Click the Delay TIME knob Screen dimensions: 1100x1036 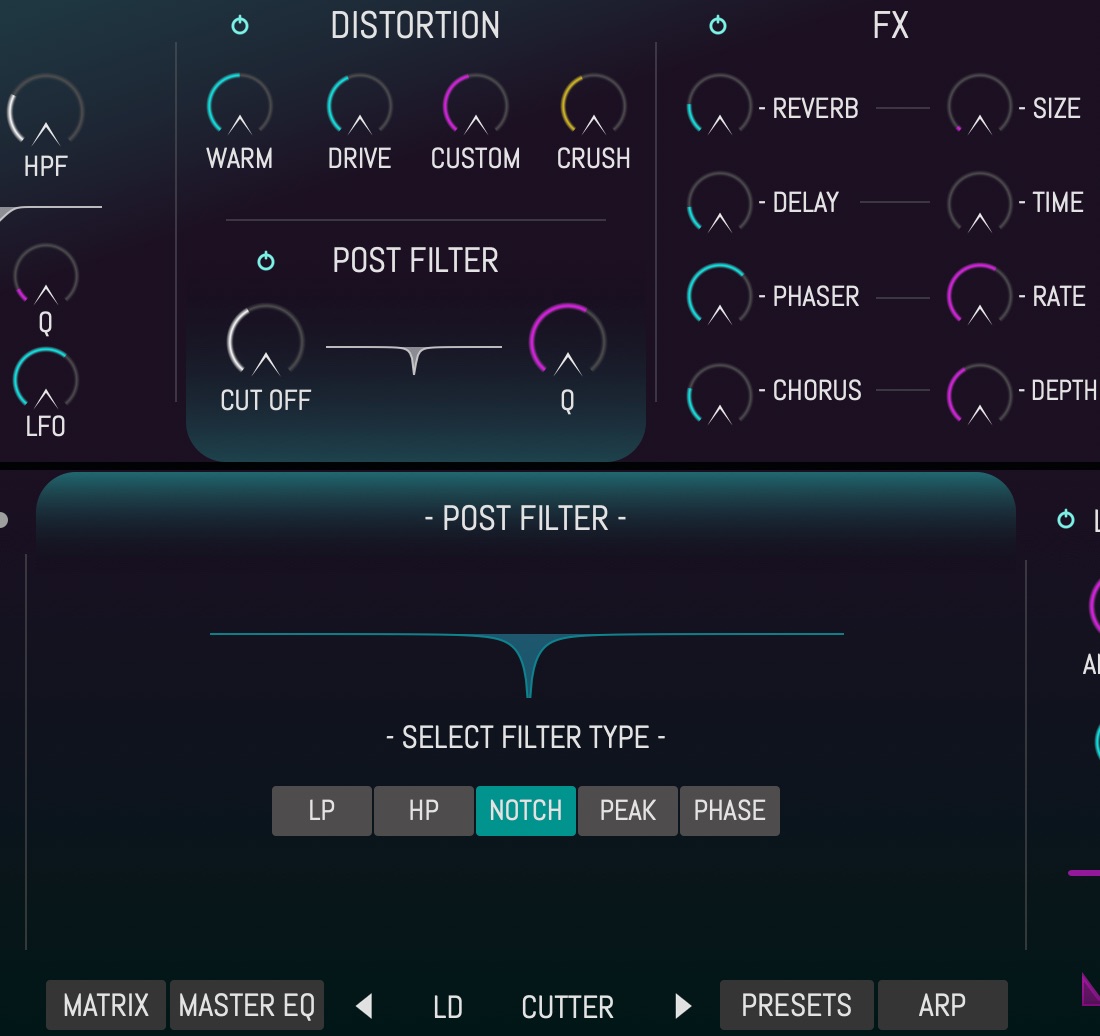coord(979,203)
